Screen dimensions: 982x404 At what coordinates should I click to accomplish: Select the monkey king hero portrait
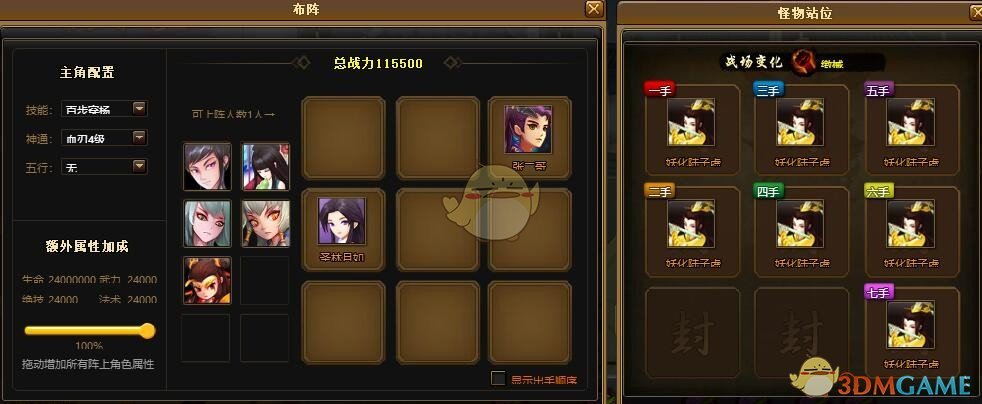click(x=207, y=280)
